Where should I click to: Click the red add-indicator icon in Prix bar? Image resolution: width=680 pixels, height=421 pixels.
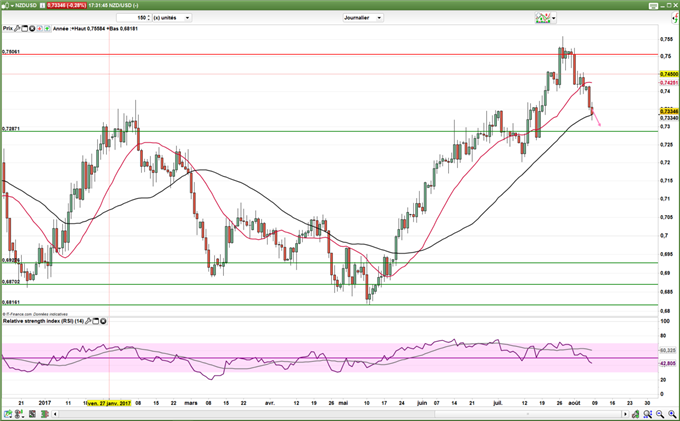tap(39, 29)
